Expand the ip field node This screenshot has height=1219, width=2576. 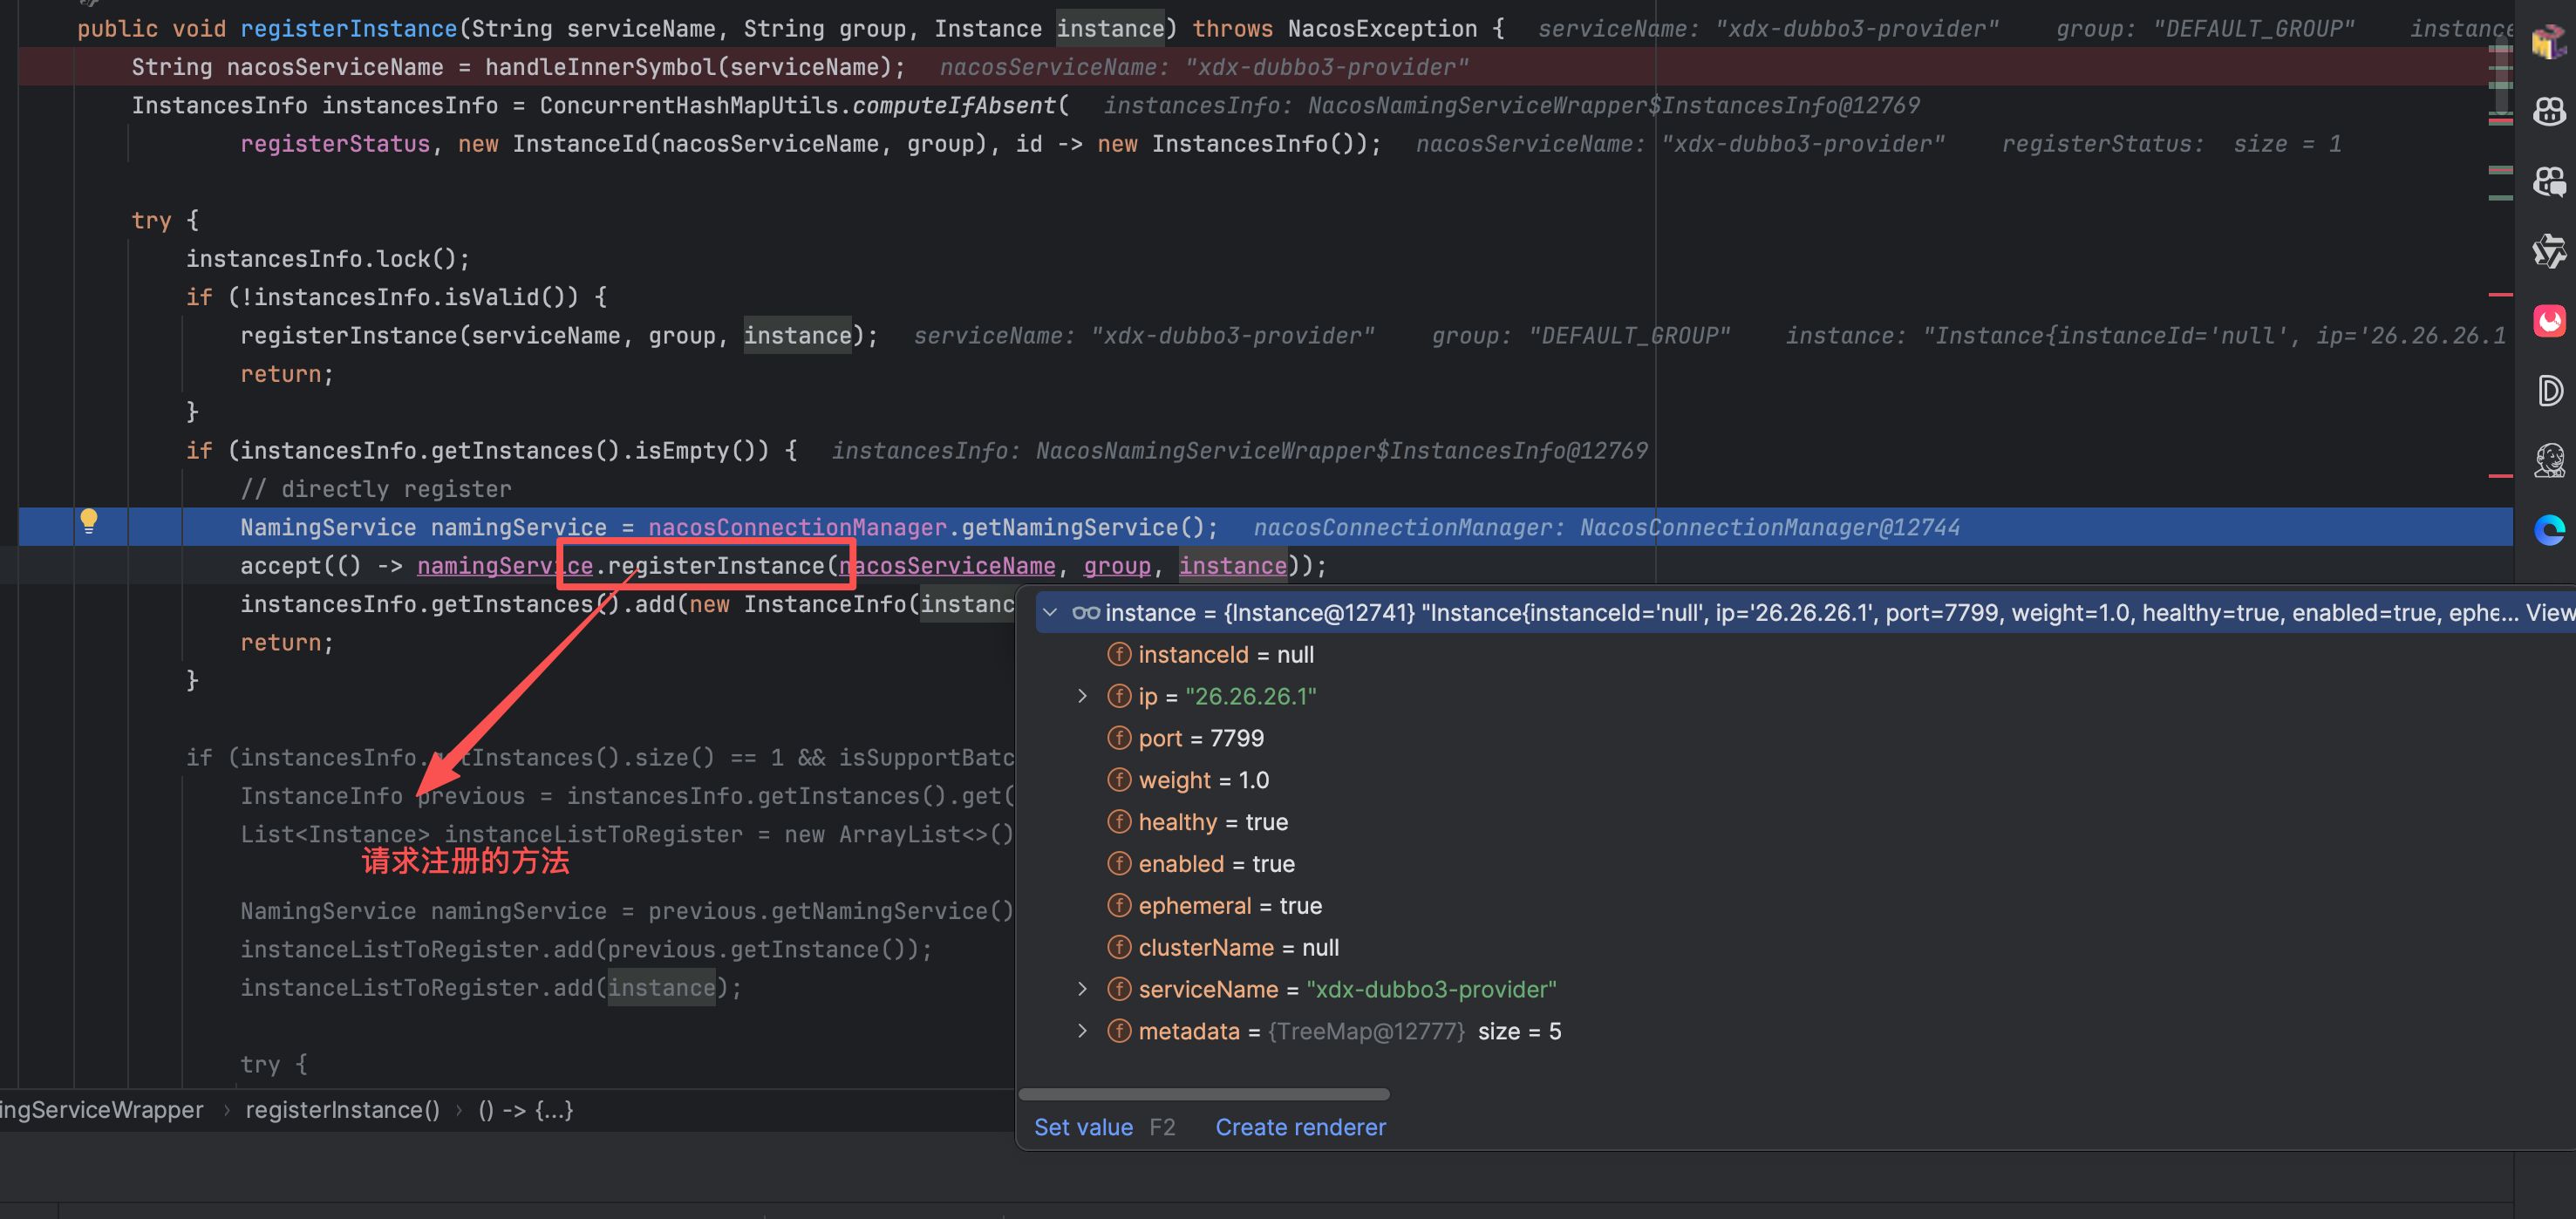pos(1082,696)
